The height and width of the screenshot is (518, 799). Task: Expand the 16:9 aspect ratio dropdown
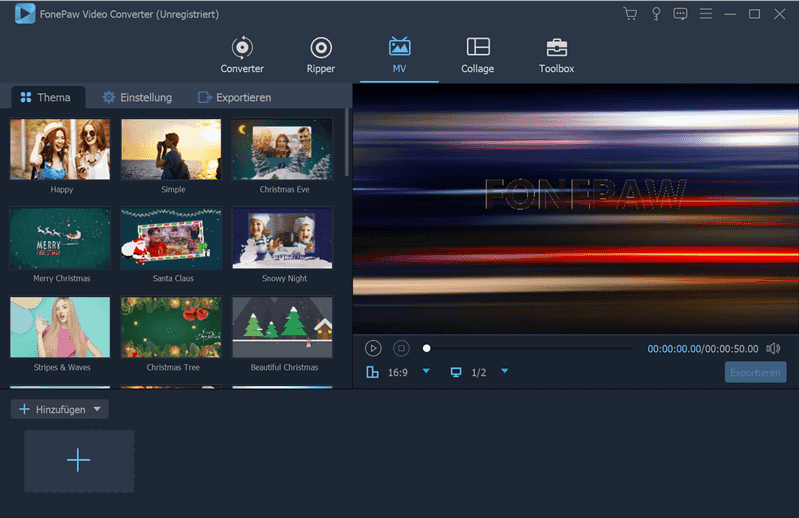[x=427, y=371]
